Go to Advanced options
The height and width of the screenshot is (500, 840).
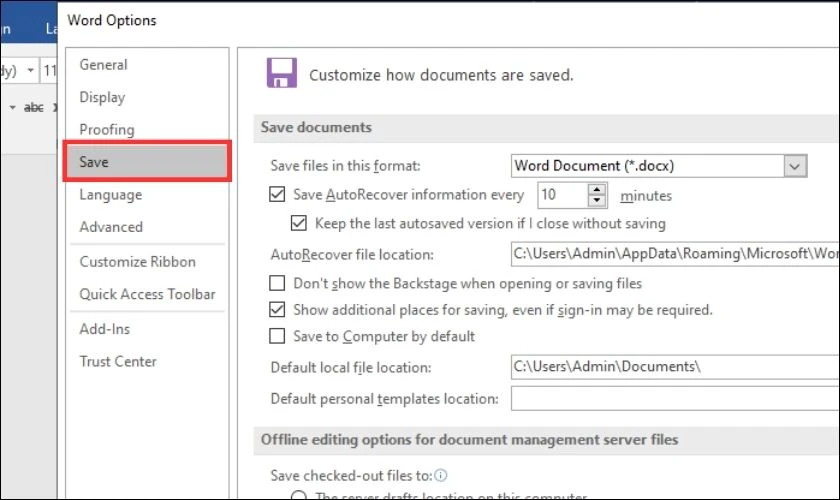click(x=111, y=227)
